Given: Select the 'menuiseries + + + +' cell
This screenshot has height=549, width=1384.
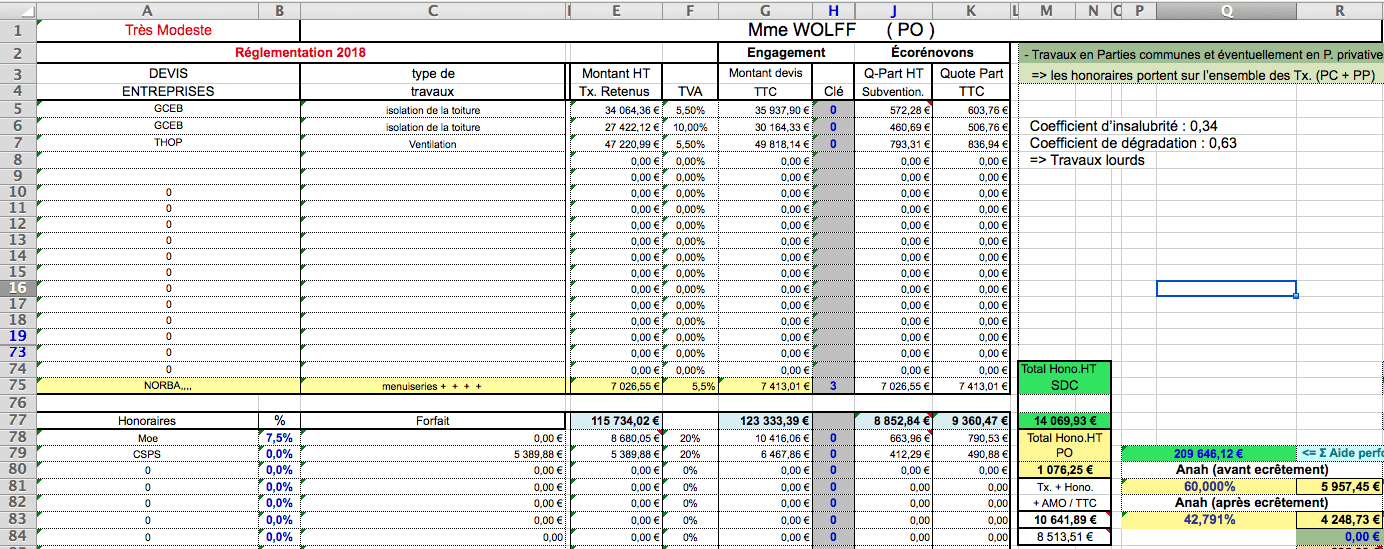Looking at the screenshot, I should [432, 385].
